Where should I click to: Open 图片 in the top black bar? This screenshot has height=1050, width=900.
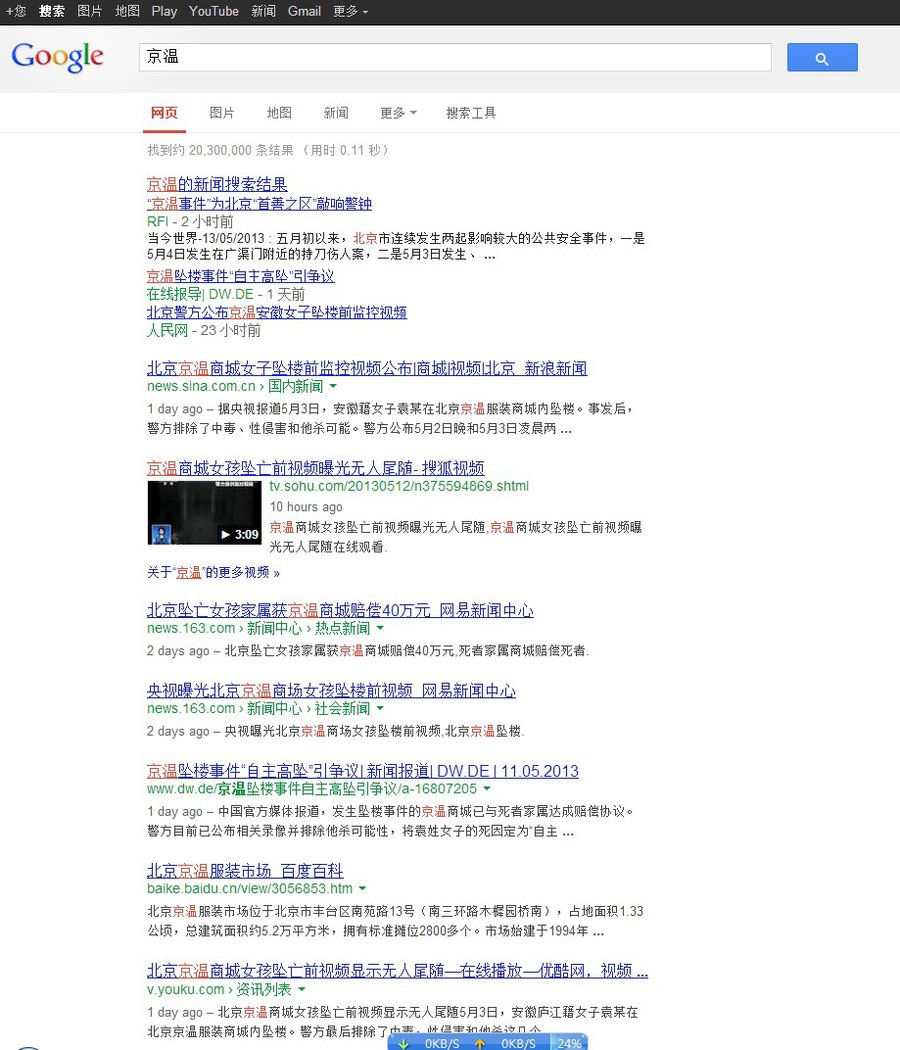(90, 11)
